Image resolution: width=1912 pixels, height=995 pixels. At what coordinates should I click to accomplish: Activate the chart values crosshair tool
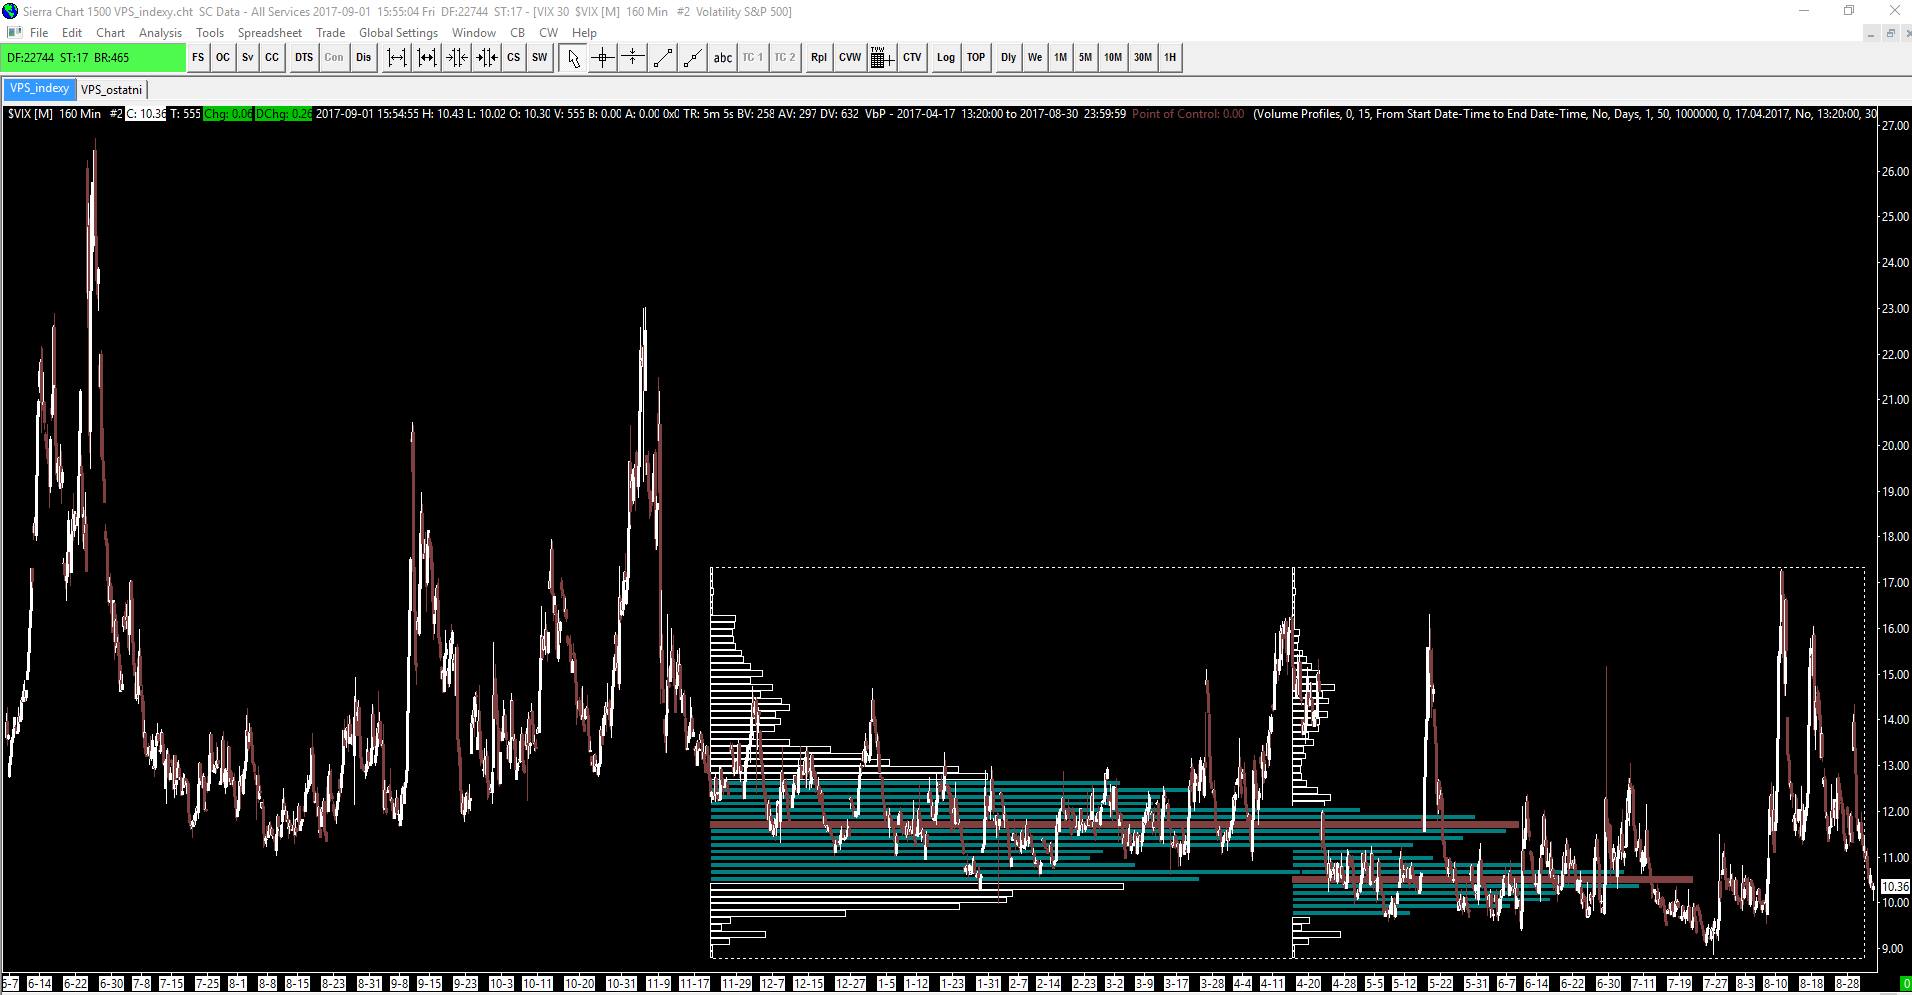click(x=603, y=58)
